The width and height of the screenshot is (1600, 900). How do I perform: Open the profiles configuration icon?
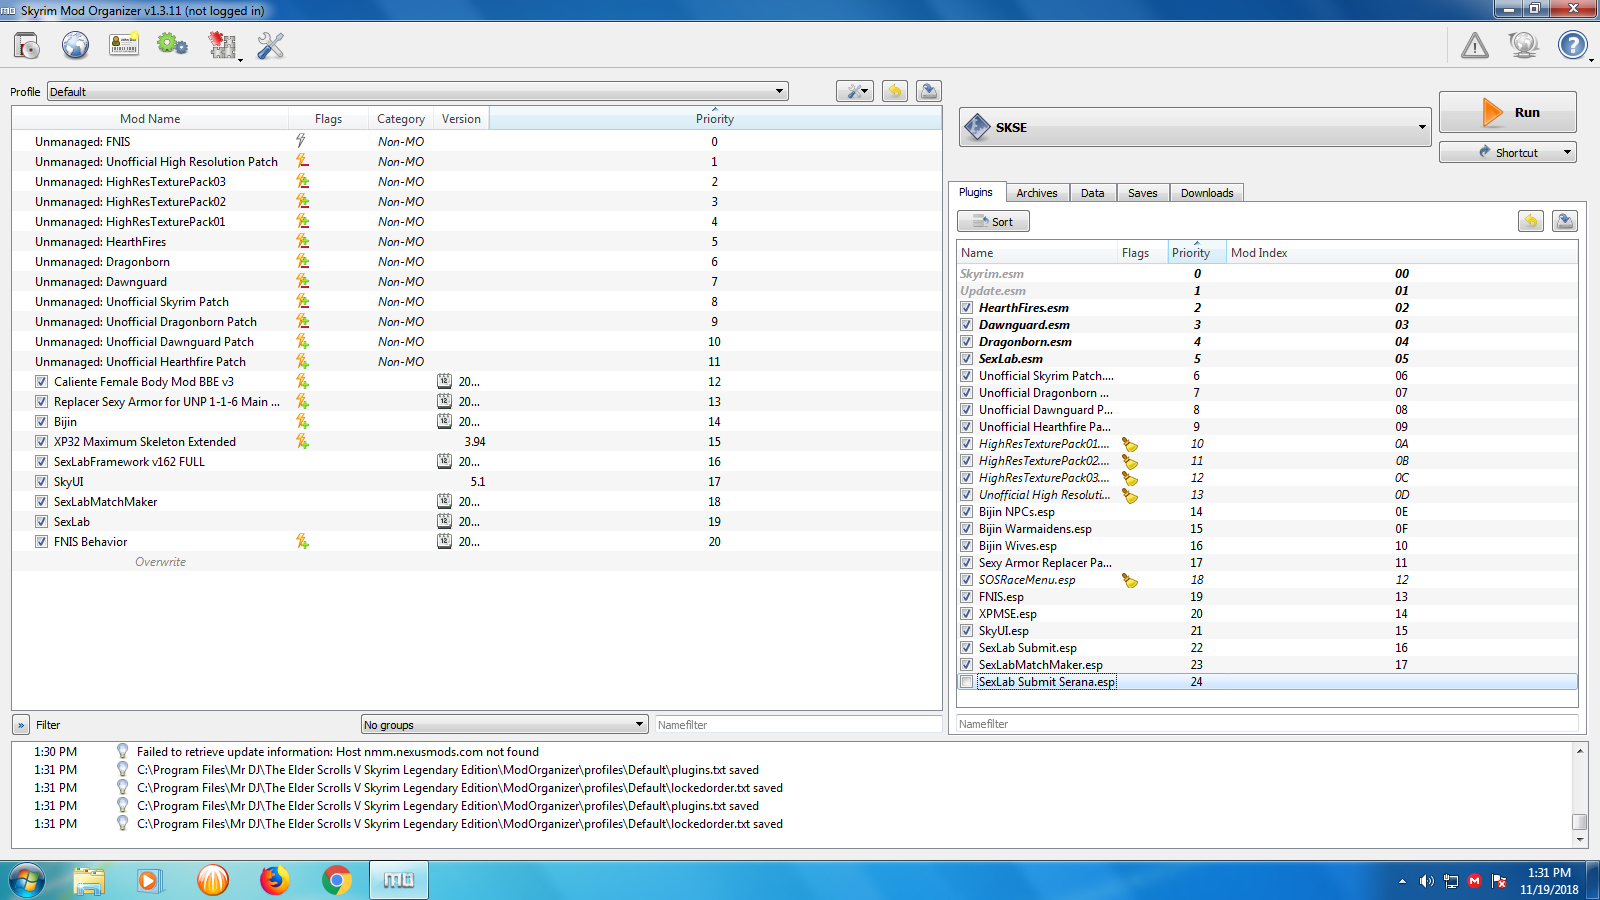pyautogui.click(x=124, y=45)
